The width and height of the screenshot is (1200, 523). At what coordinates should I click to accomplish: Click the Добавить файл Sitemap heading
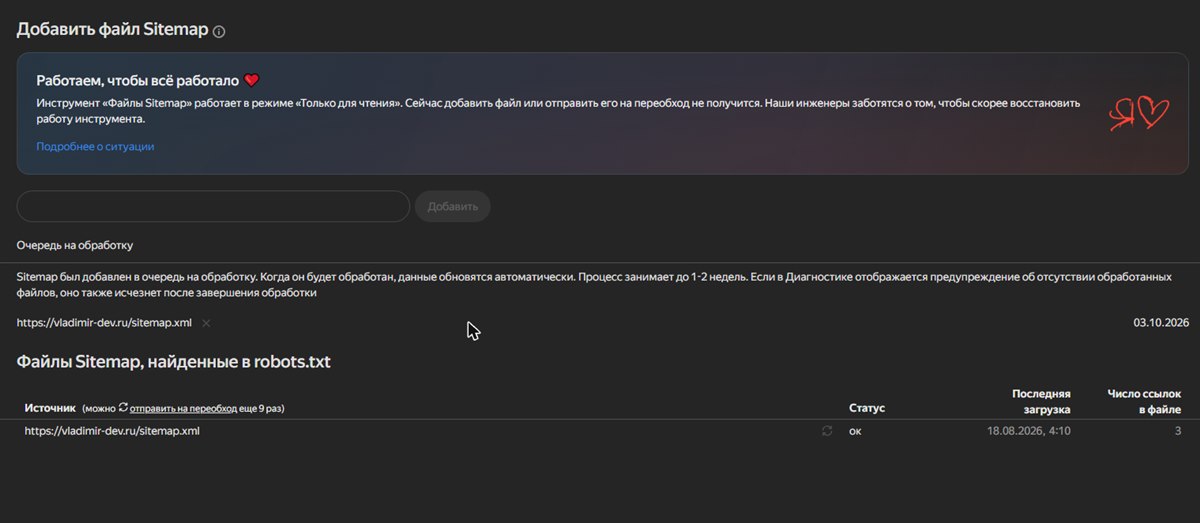pos(112,30)
